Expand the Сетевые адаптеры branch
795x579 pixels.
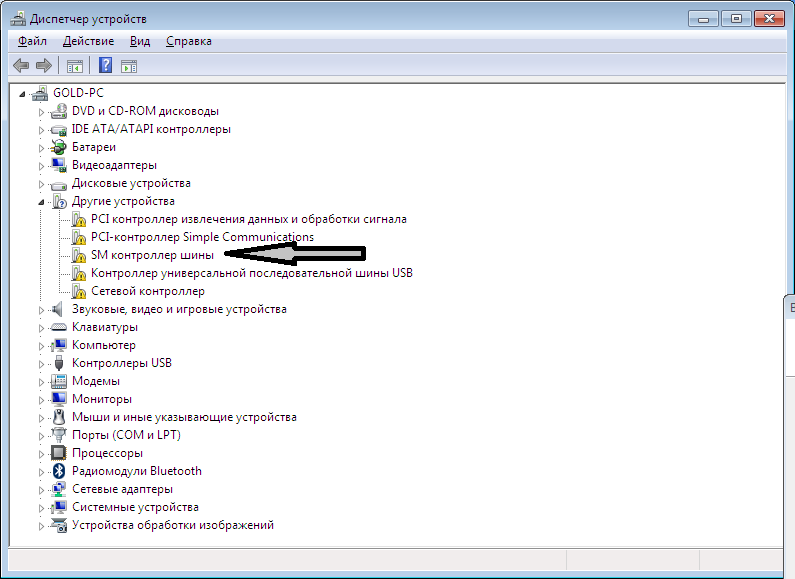click(42, 490)
